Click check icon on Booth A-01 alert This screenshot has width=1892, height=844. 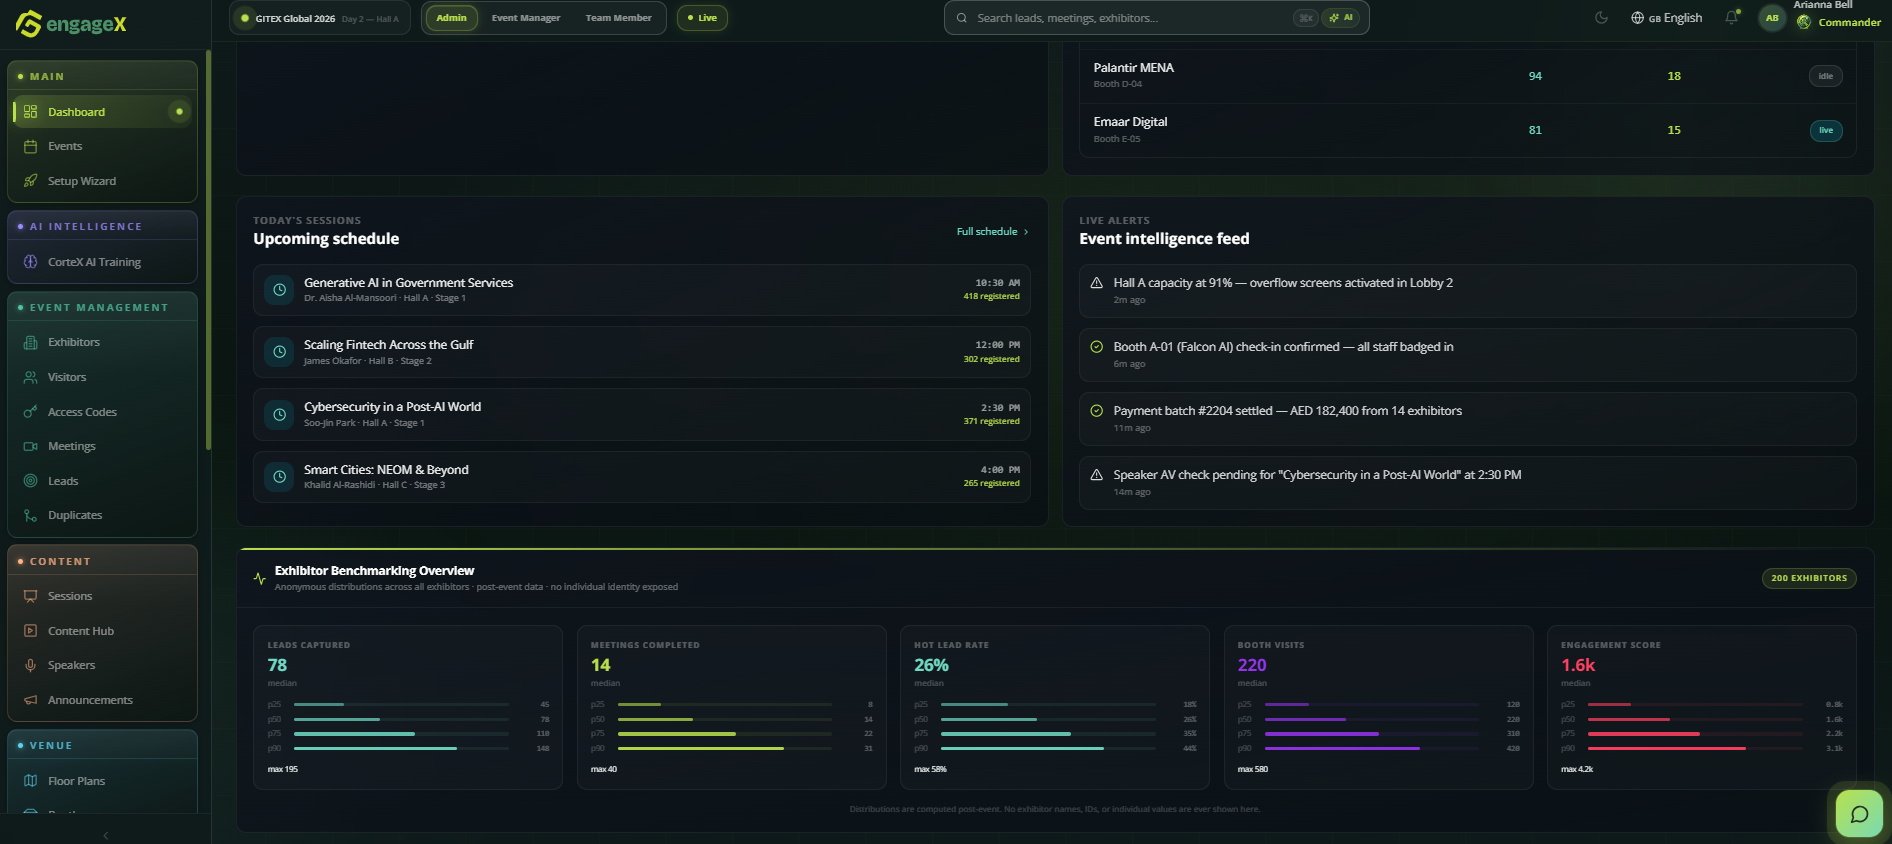1096,347
